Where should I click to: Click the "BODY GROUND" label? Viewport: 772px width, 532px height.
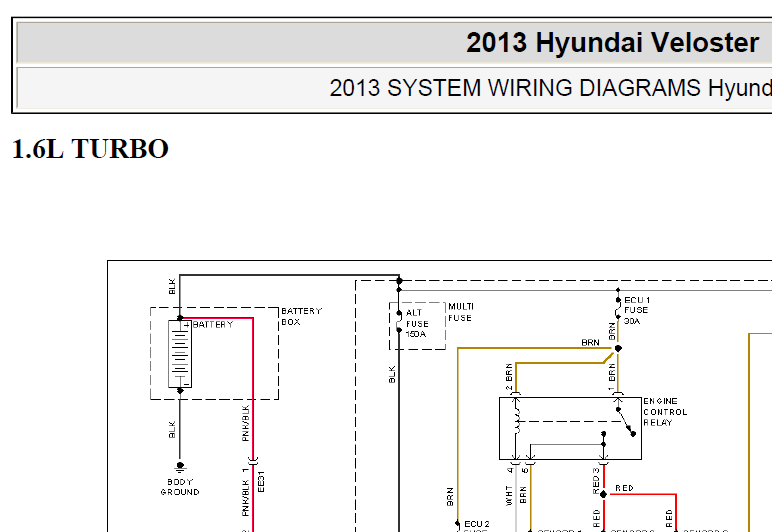[180, 487]
